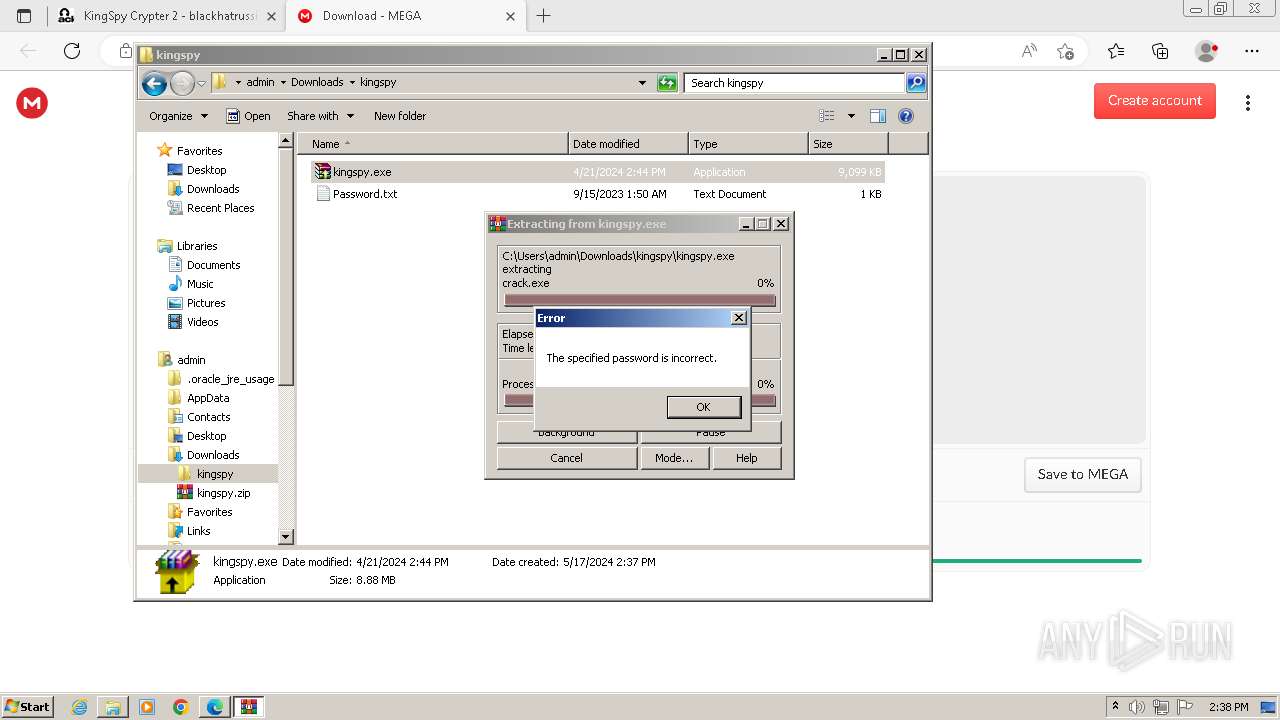
Task: Click the MEGA logo icon
Action: pyautogui.click(x=32, y=102)
